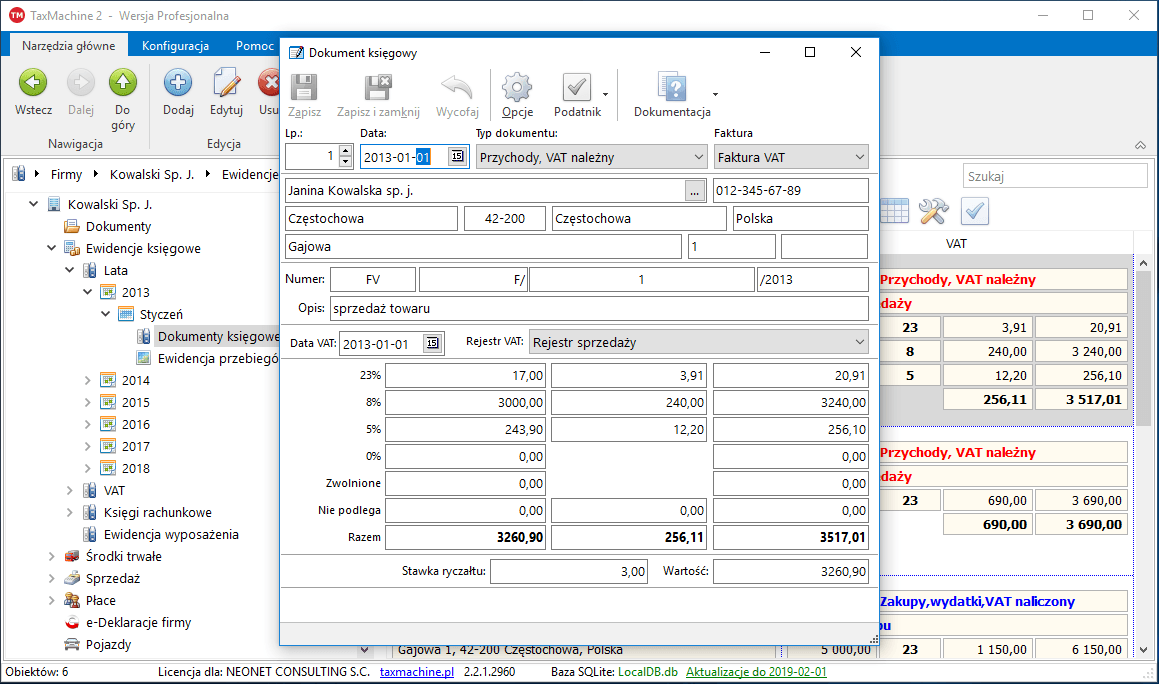
Task: Expand the 2014 year tree node
Action: tap(88, 381)
